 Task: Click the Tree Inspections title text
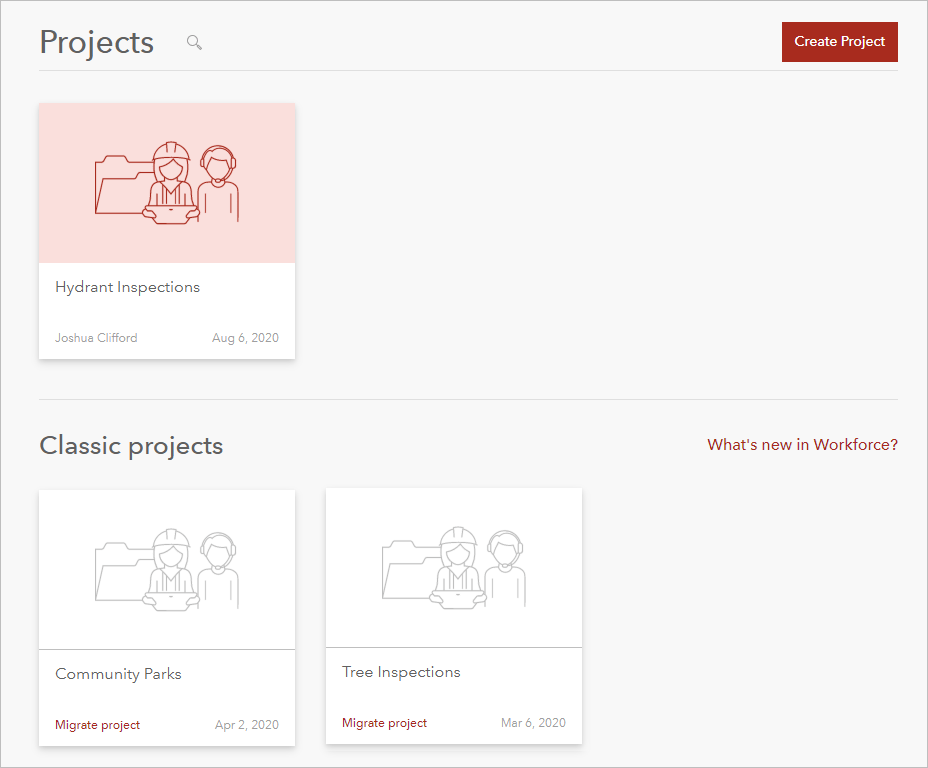point(401,671)
